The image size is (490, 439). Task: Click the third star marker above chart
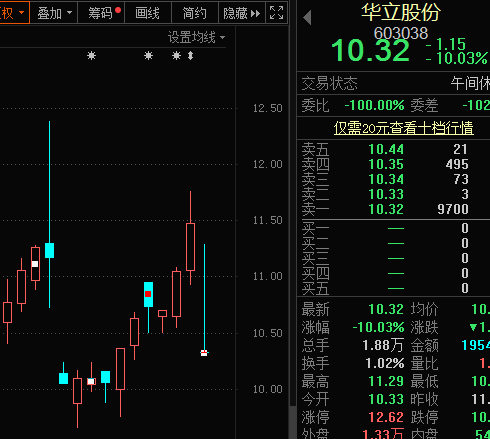click(176, 55)
